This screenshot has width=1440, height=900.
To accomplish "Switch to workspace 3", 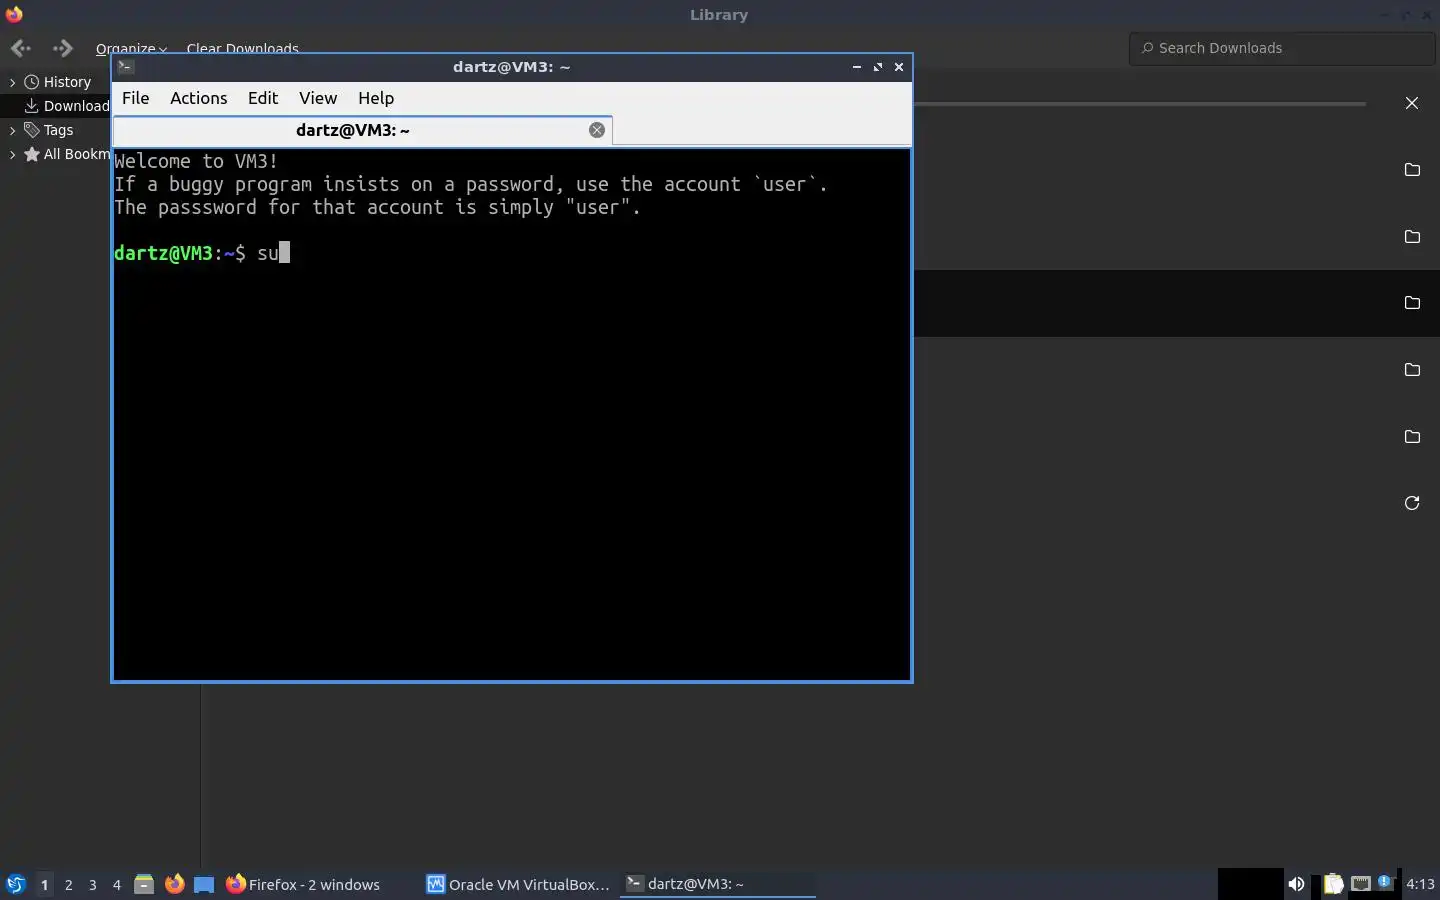I will (92, 884).
